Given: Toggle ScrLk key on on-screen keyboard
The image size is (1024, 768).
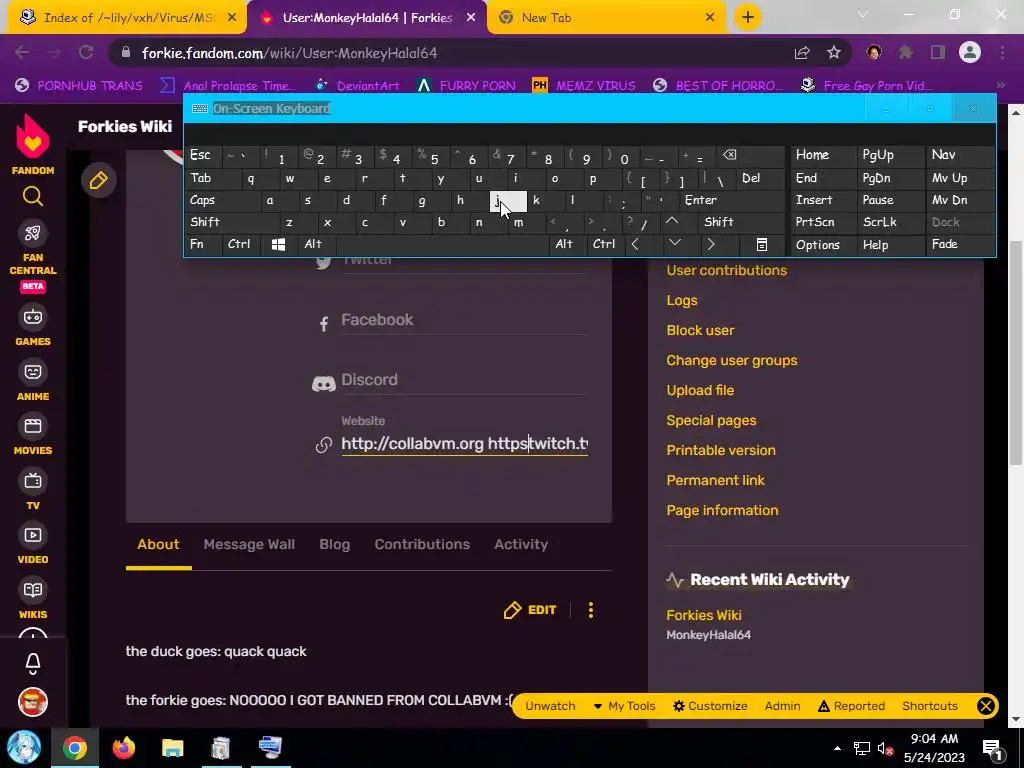Looking at the screenshot, I should tap(889, 222).
